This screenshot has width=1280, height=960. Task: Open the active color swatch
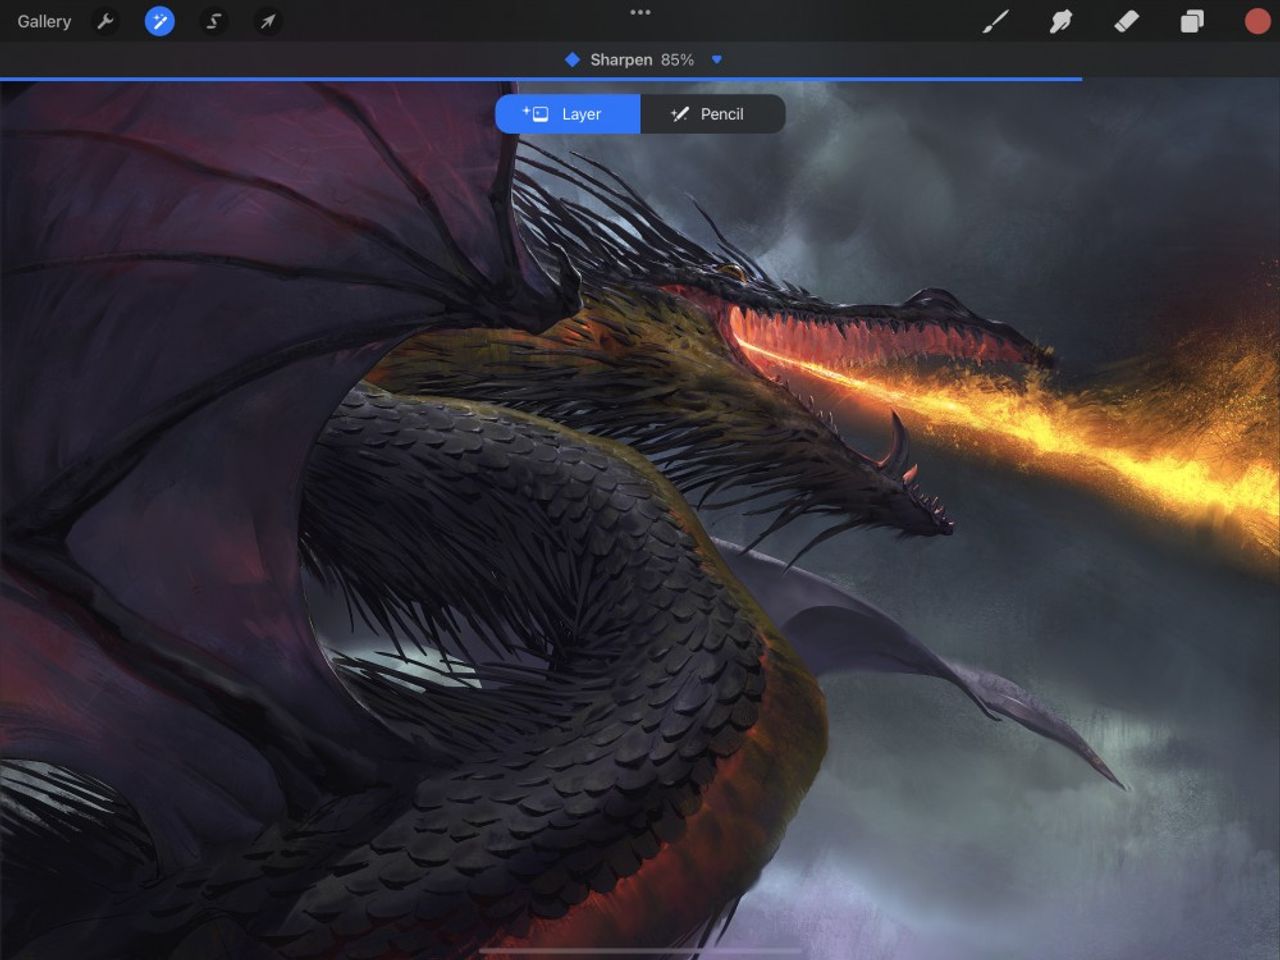pos(1257,21)
